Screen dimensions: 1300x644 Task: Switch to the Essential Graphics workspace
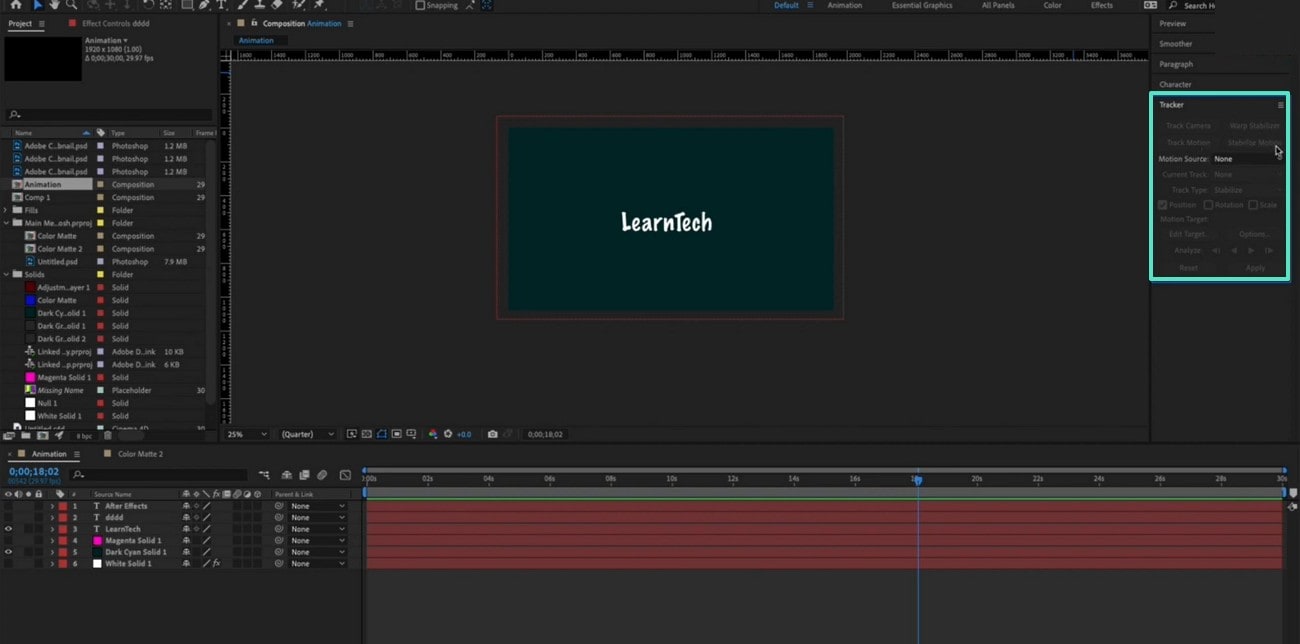tap(921, 5)
